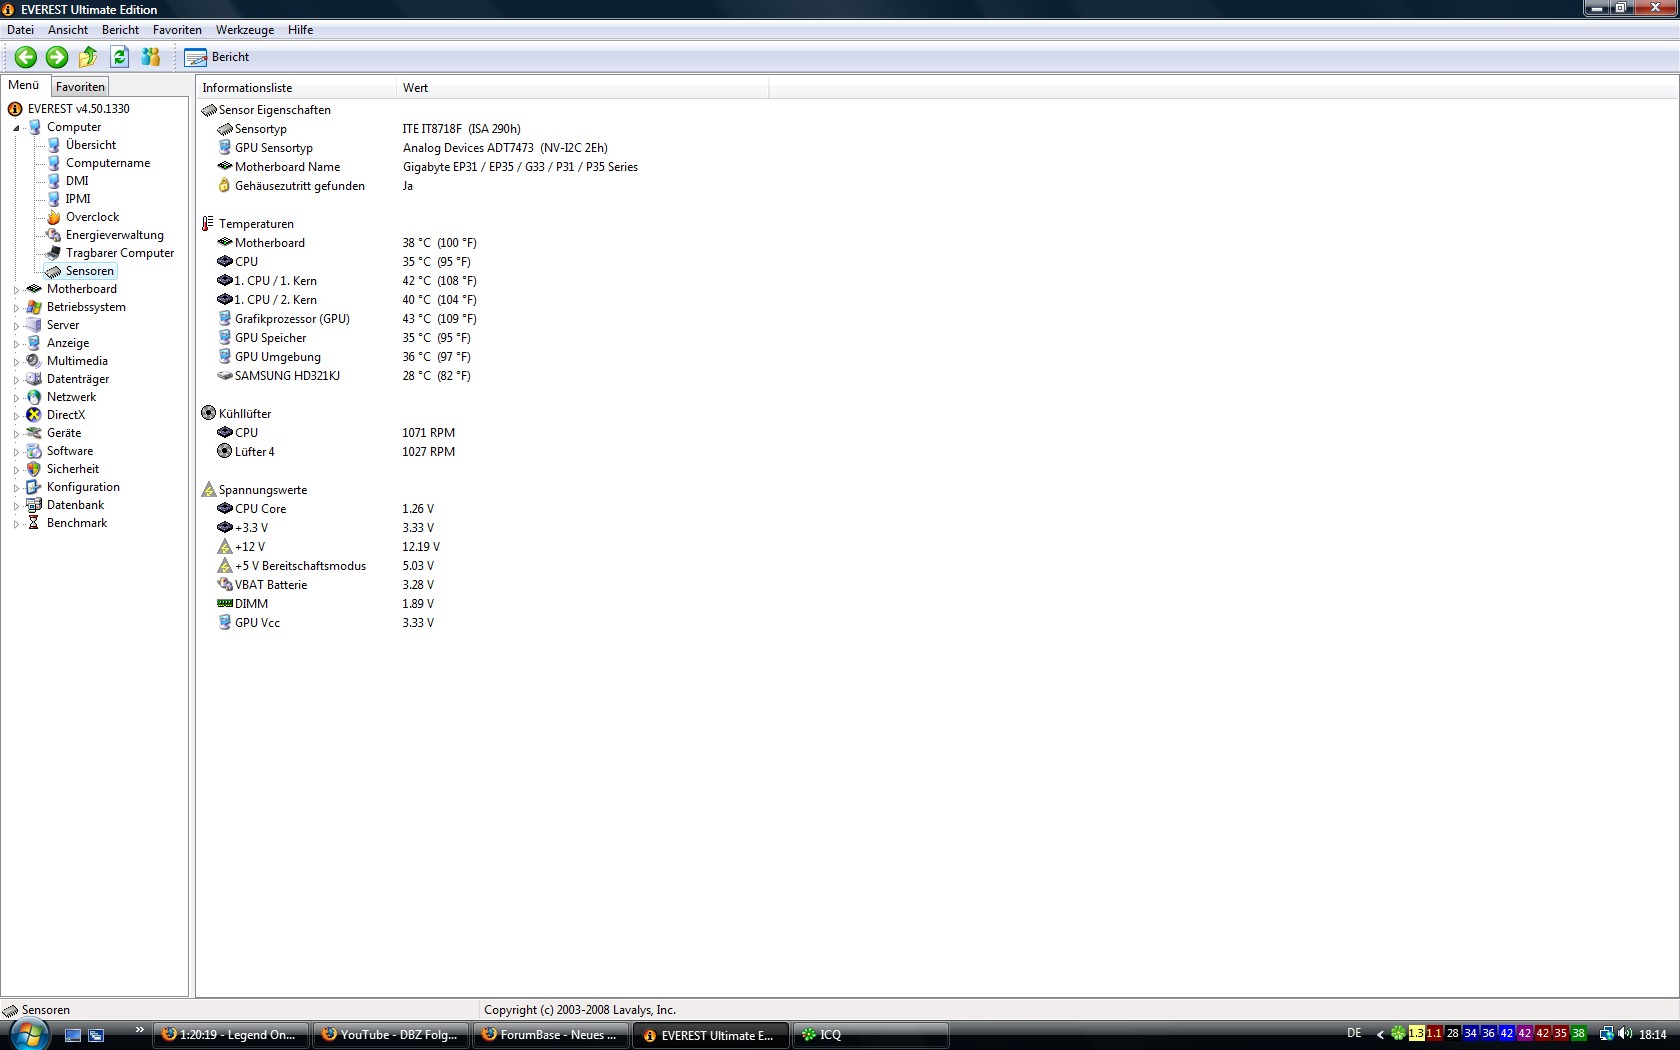Image resolution: width=1680 pixels, height=1050 pixels.
Task: Click the green 38 tray temperature icon
Action: [1578, 1034]
